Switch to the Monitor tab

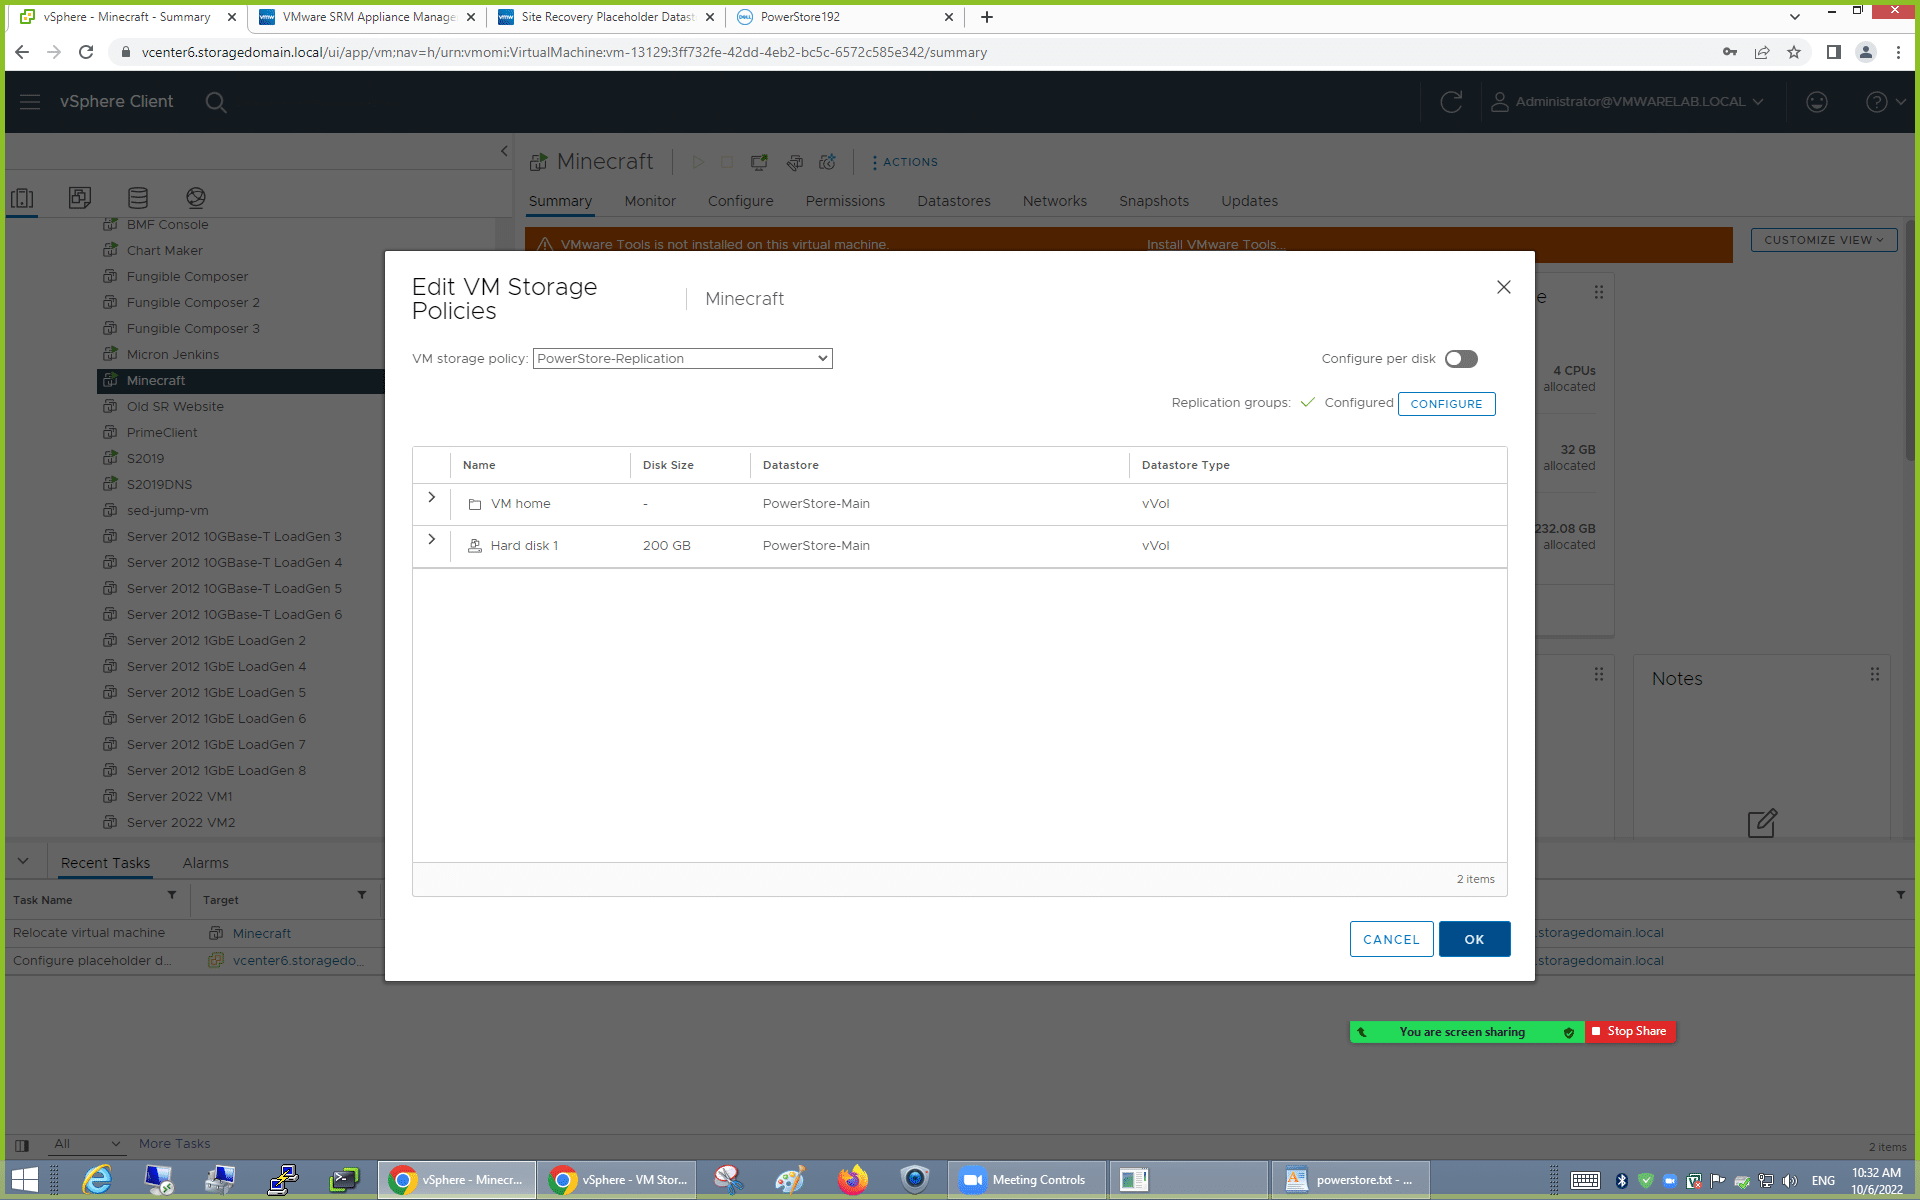(x=650, y=201)
